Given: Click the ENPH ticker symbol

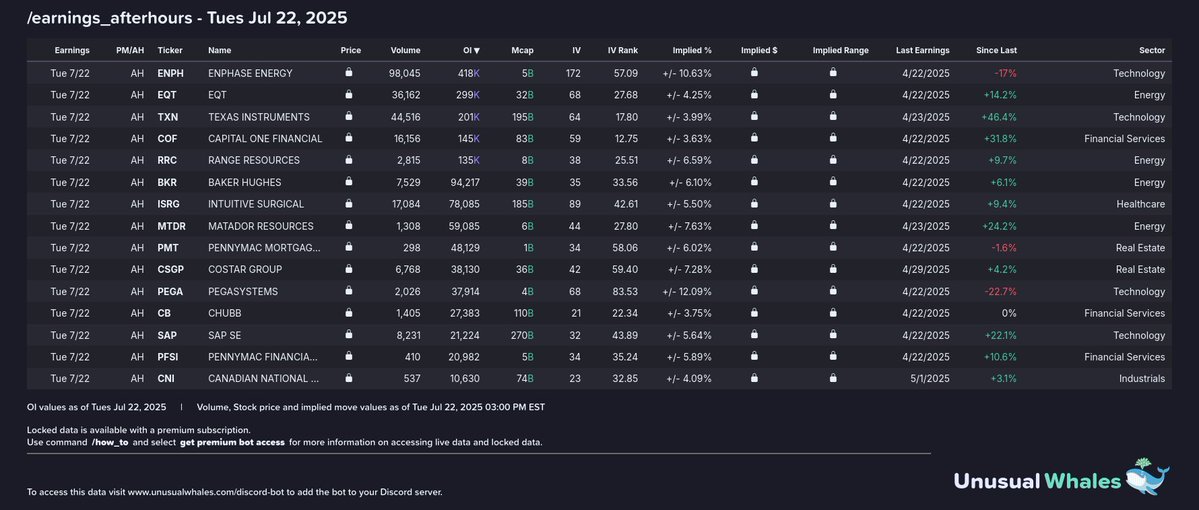Looking at the screenshot, I should pyautogui.click(x=171, y=73).
